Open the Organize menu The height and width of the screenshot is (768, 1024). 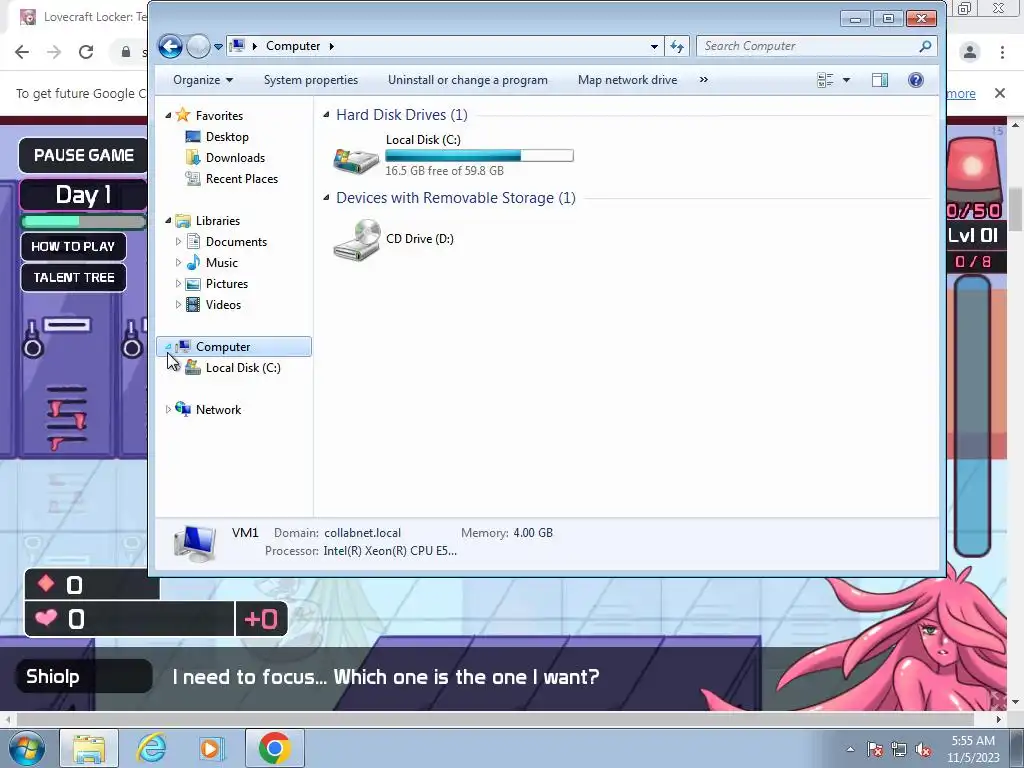(202, 80)
